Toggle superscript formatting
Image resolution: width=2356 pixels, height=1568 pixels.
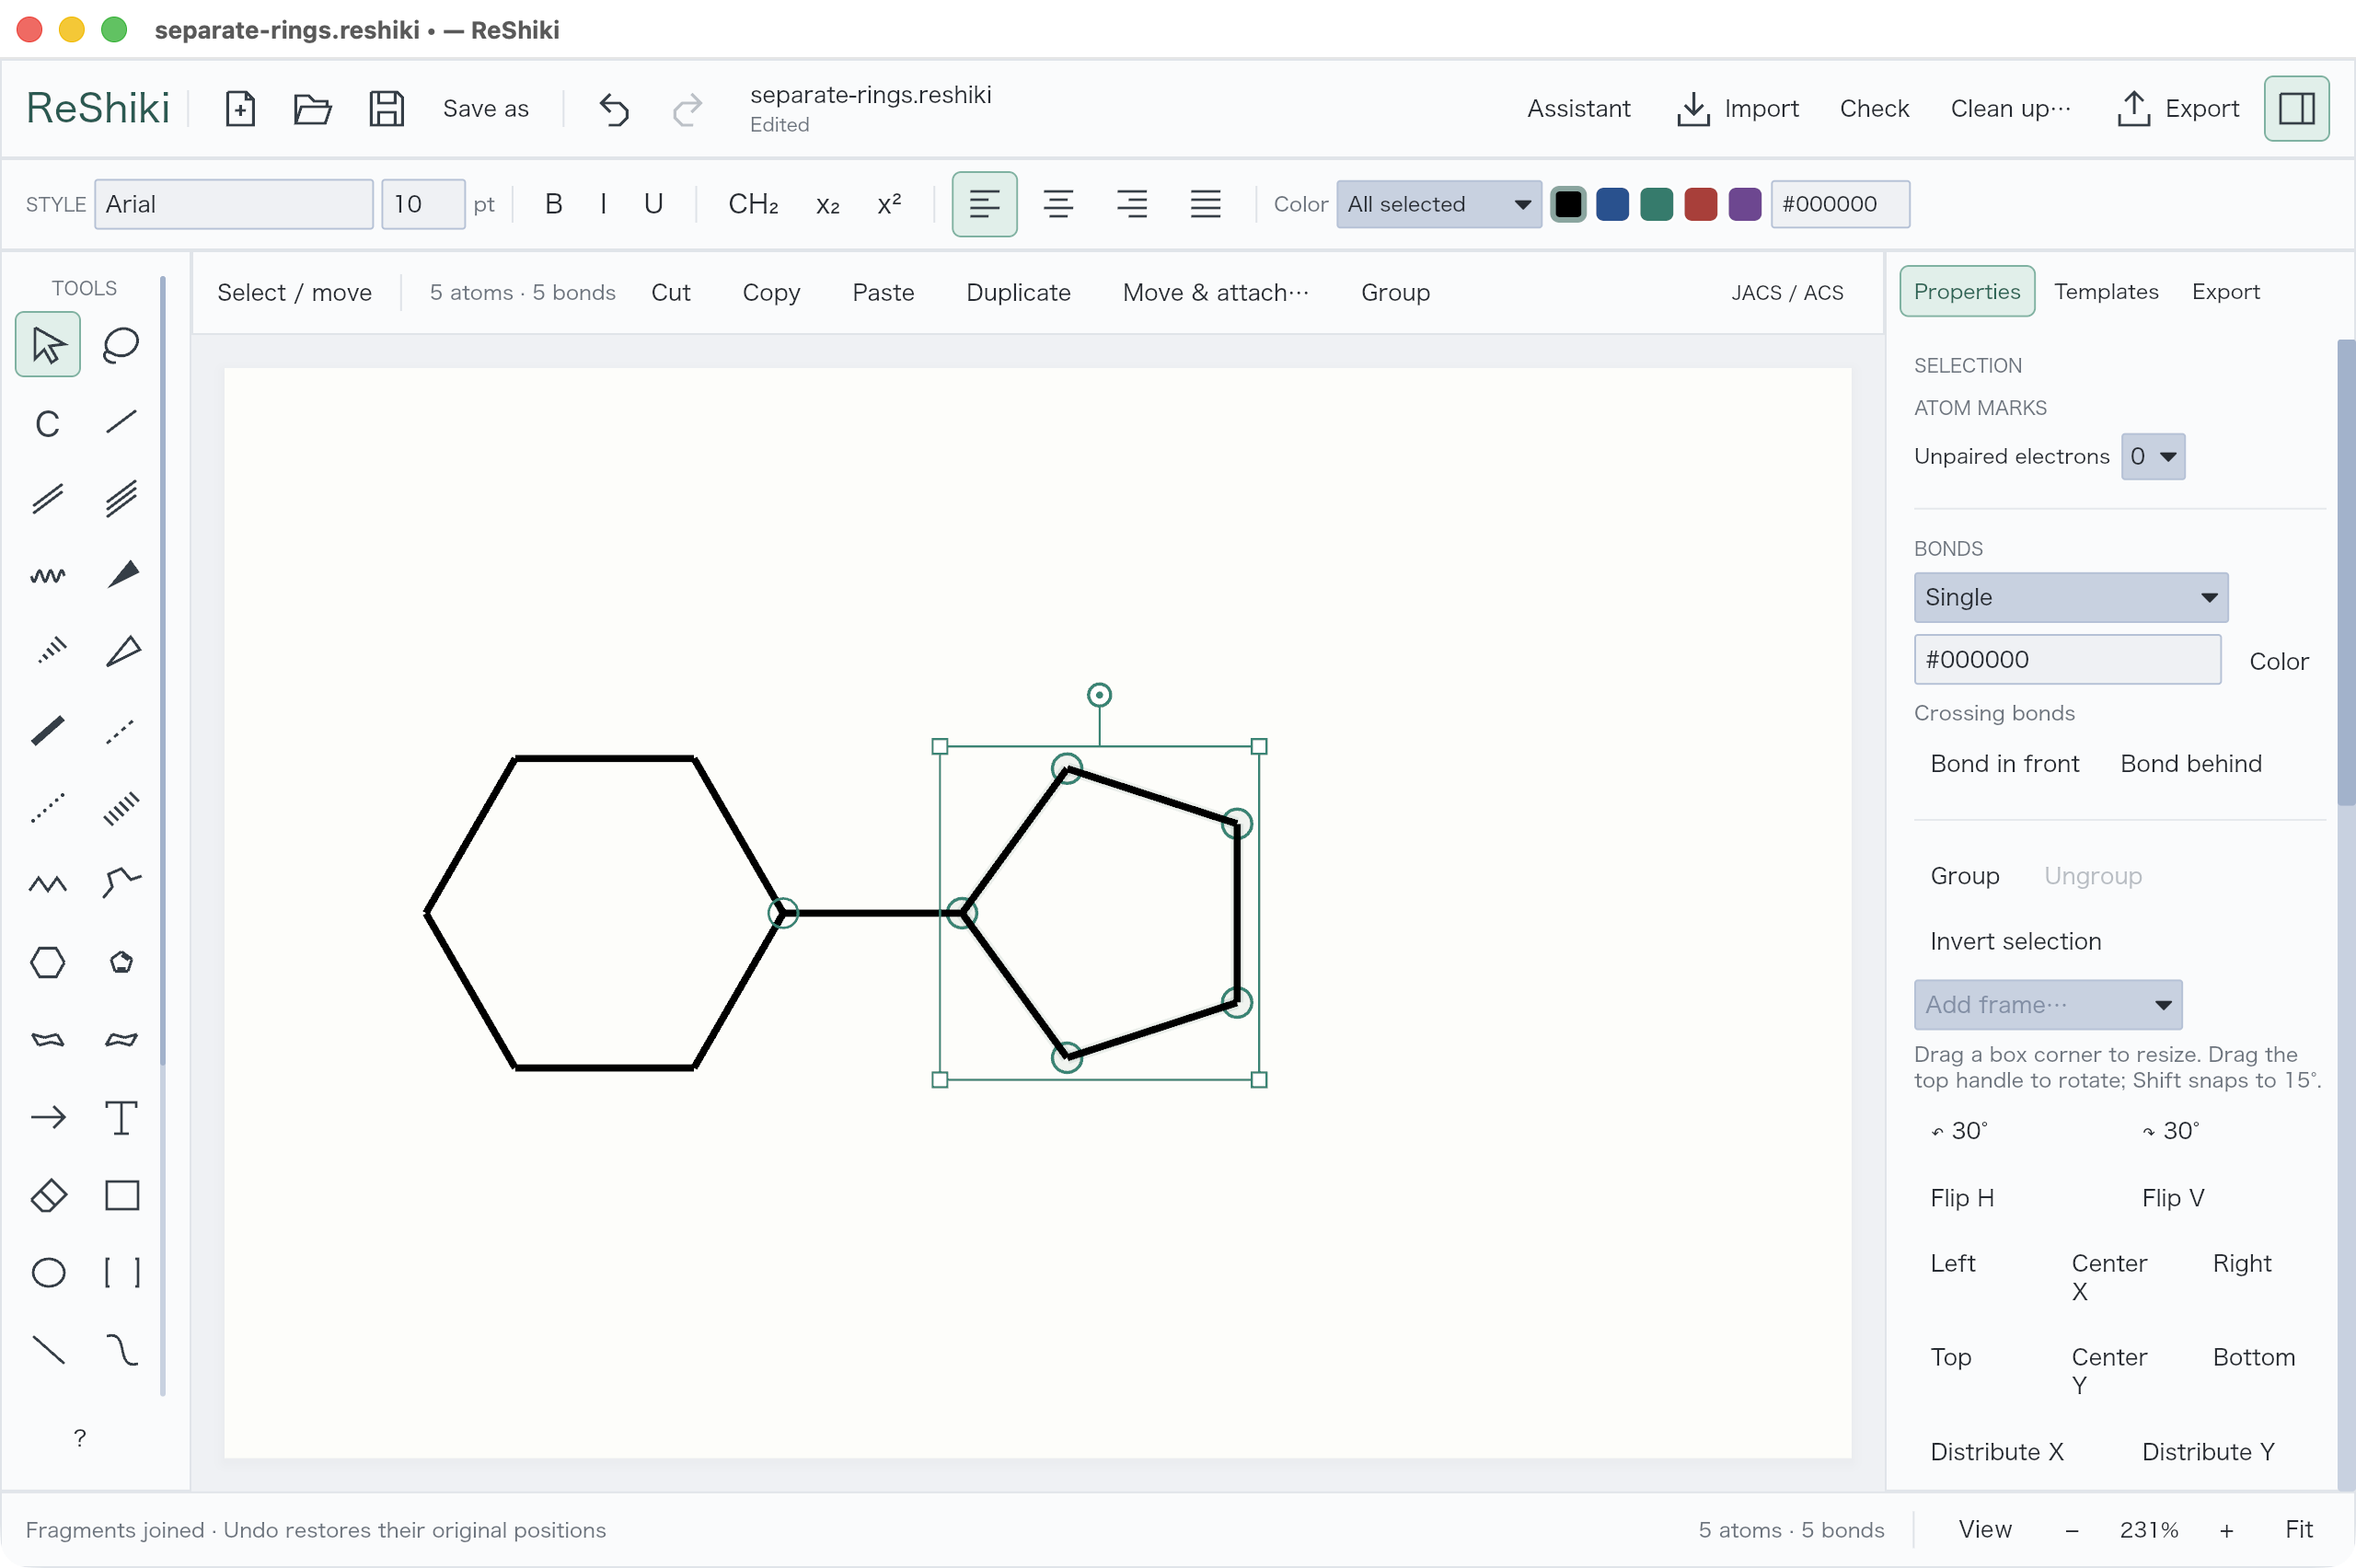pyautogui.click(x=888, y=204)
